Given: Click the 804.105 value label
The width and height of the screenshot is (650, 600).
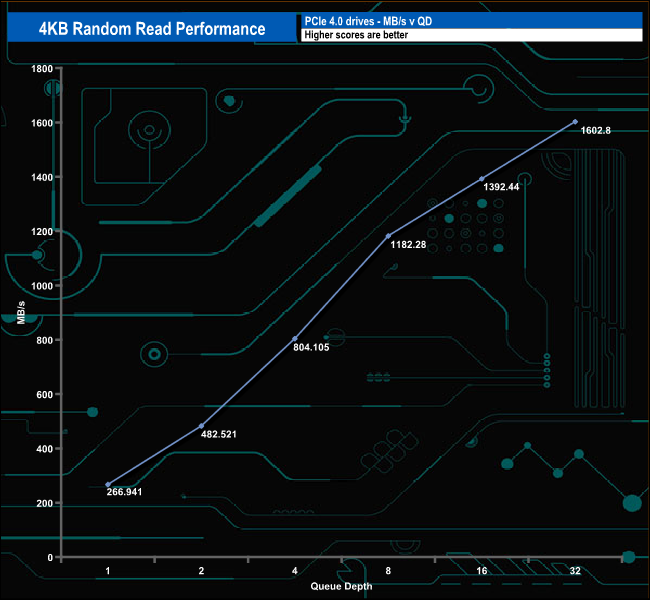Looking at the screenshot, I should tap(311, 347).
